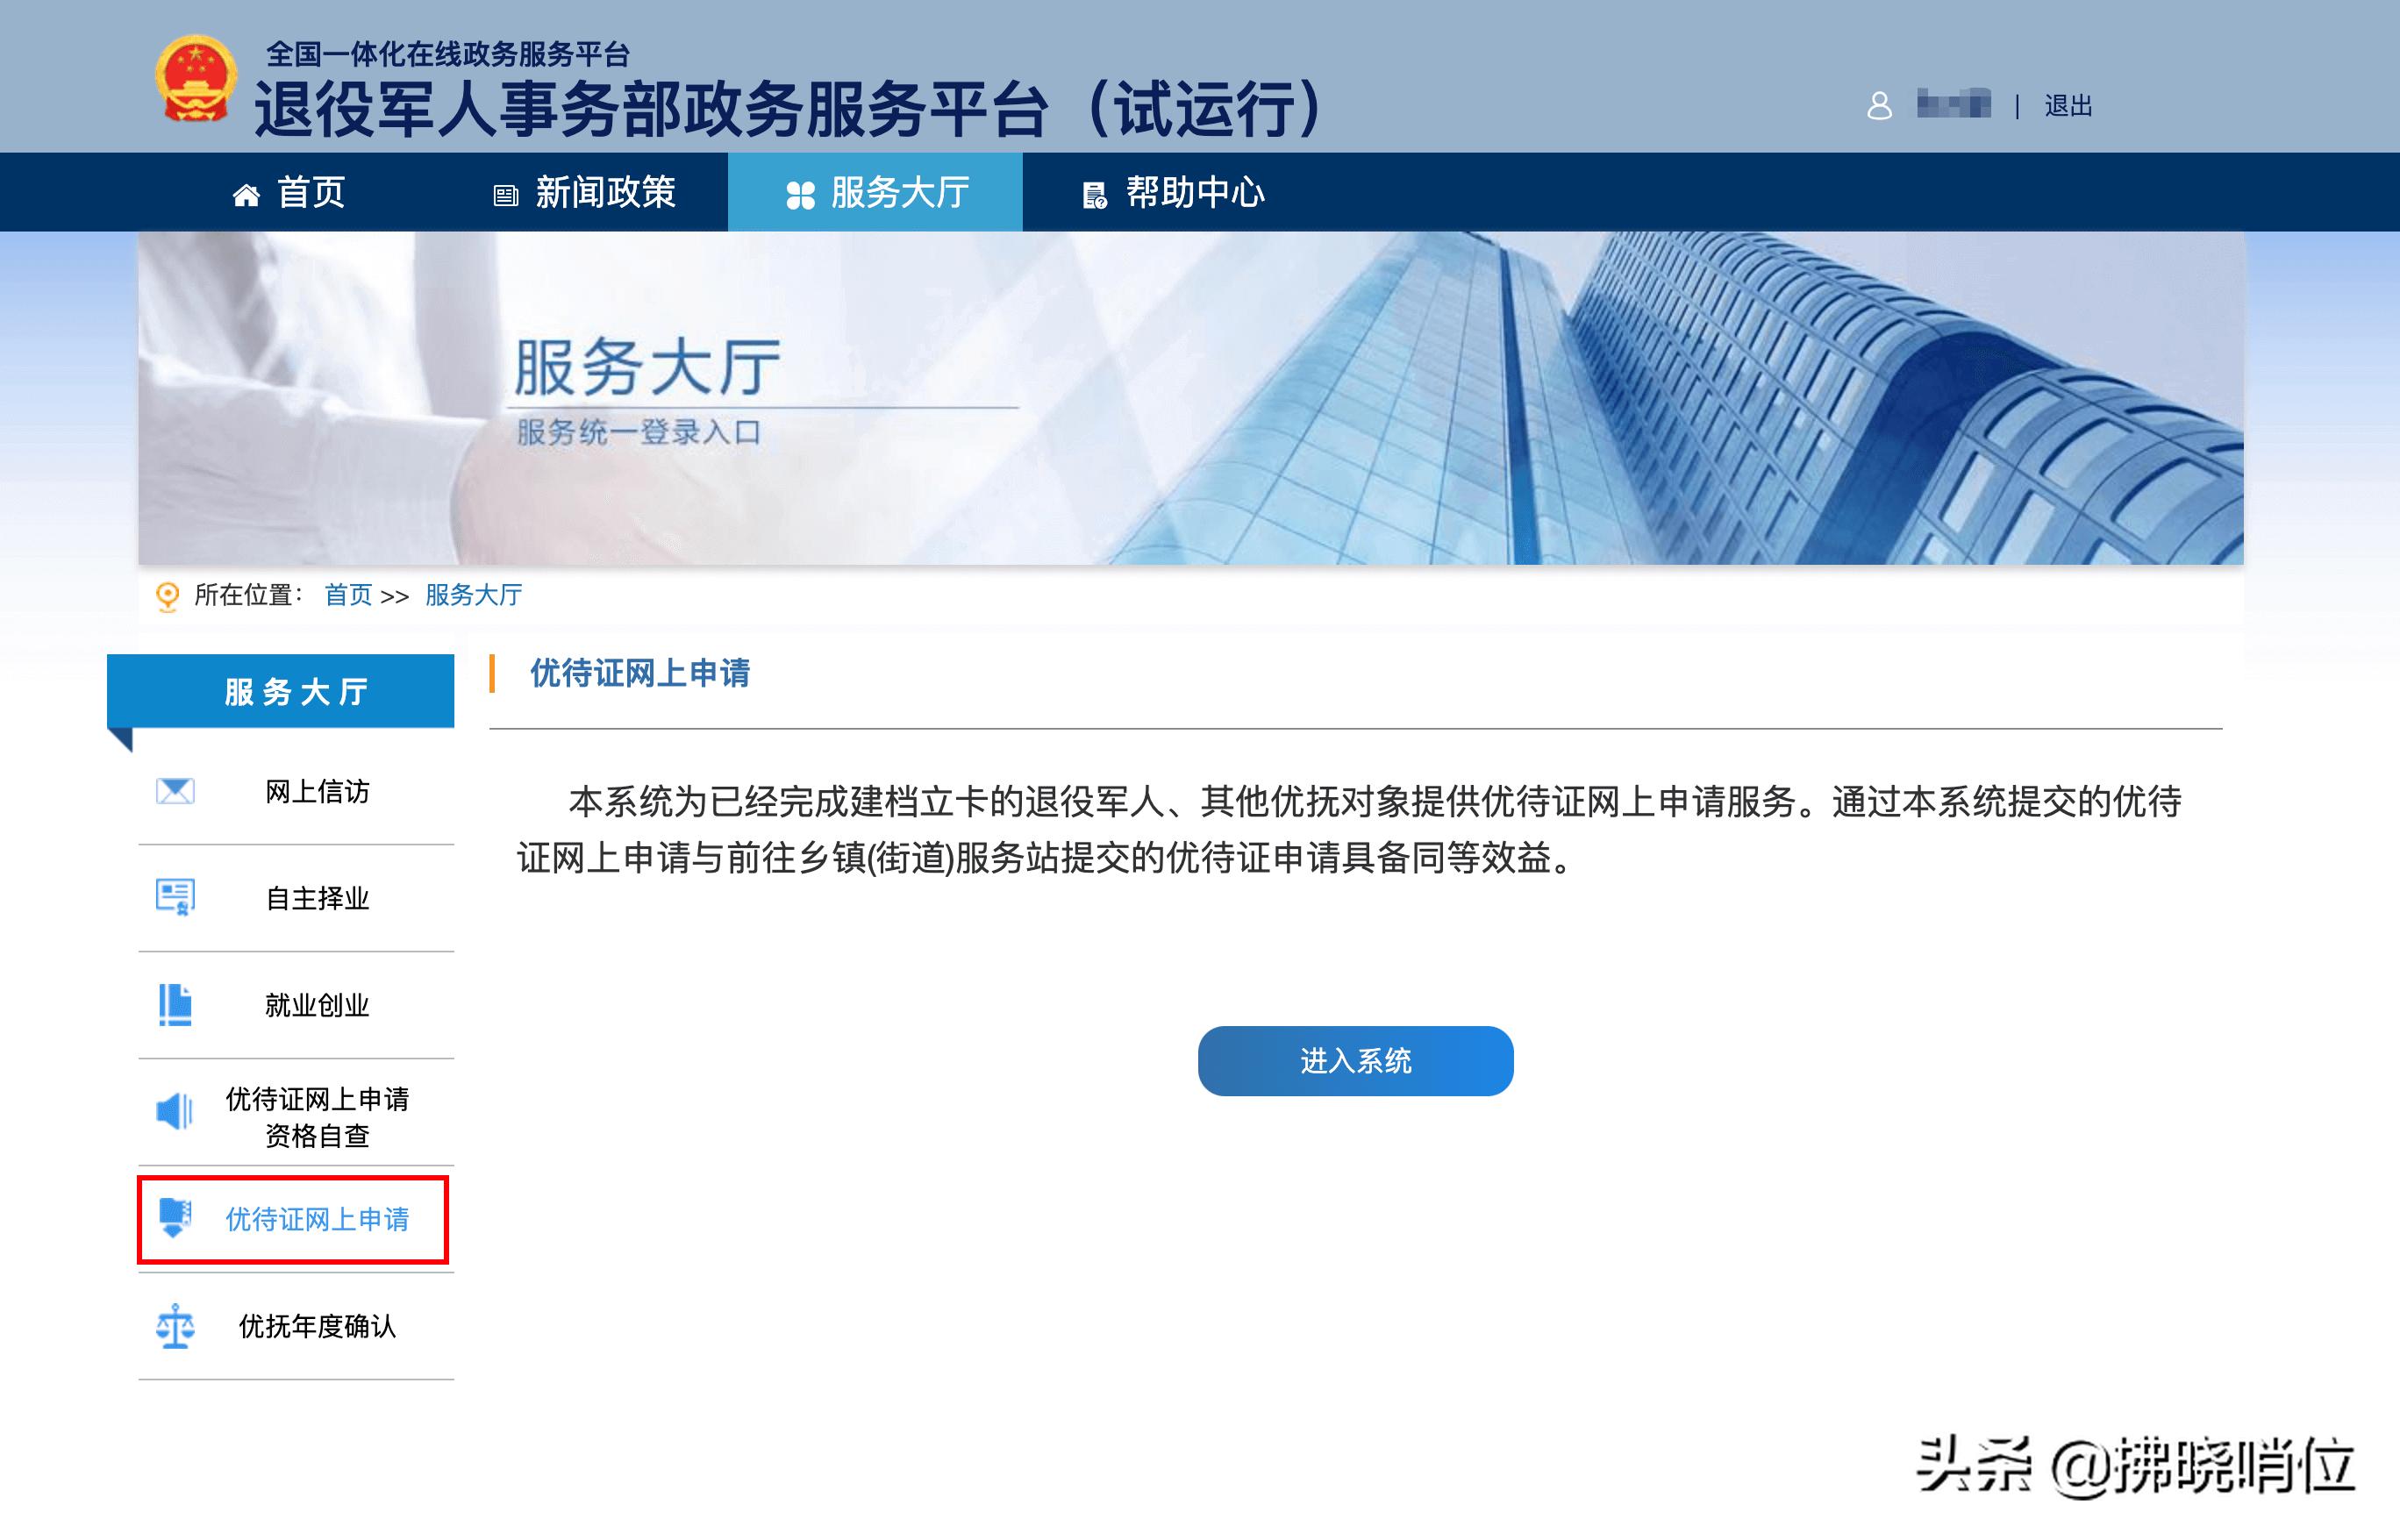This screenshot has height=1540, width=2400.
Task: Click the envelope icon beside 网上信访
Action: point(176,790)
